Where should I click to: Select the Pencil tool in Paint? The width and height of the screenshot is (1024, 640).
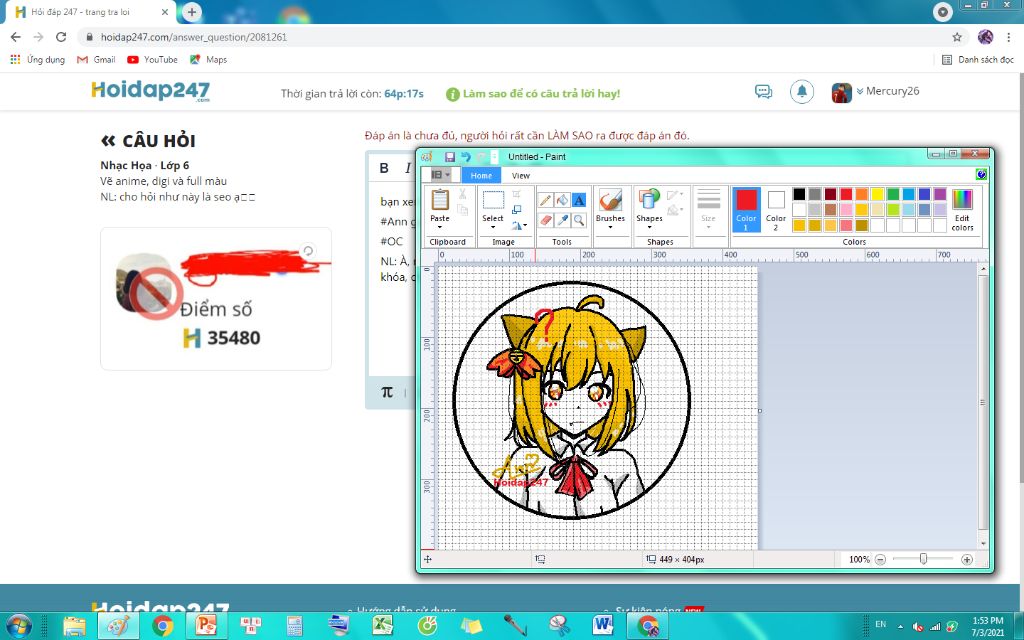tap(545, 200)
